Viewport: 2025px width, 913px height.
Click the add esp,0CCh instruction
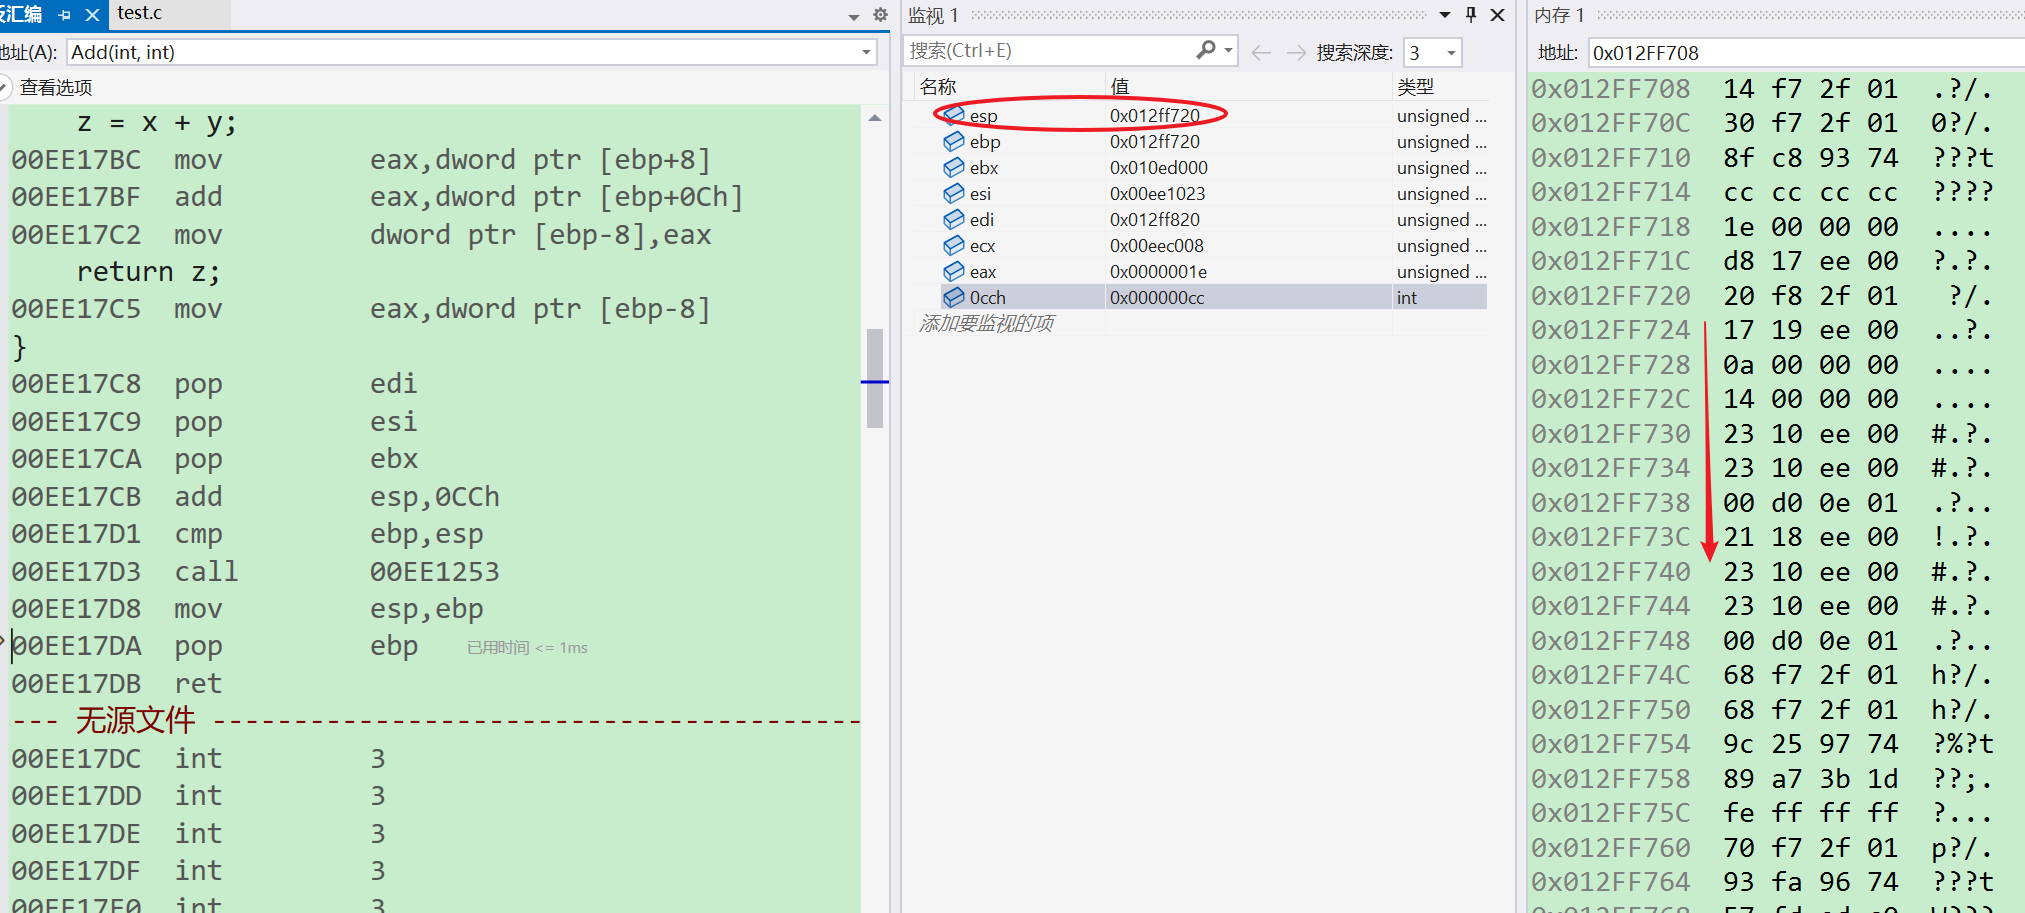(x=255, y=497)
